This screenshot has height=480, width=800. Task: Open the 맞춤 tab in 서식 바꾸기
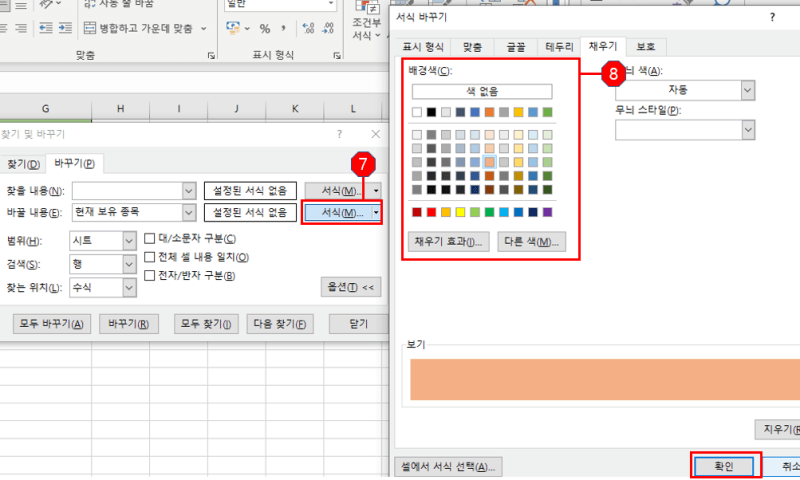(x=472, y=47)
